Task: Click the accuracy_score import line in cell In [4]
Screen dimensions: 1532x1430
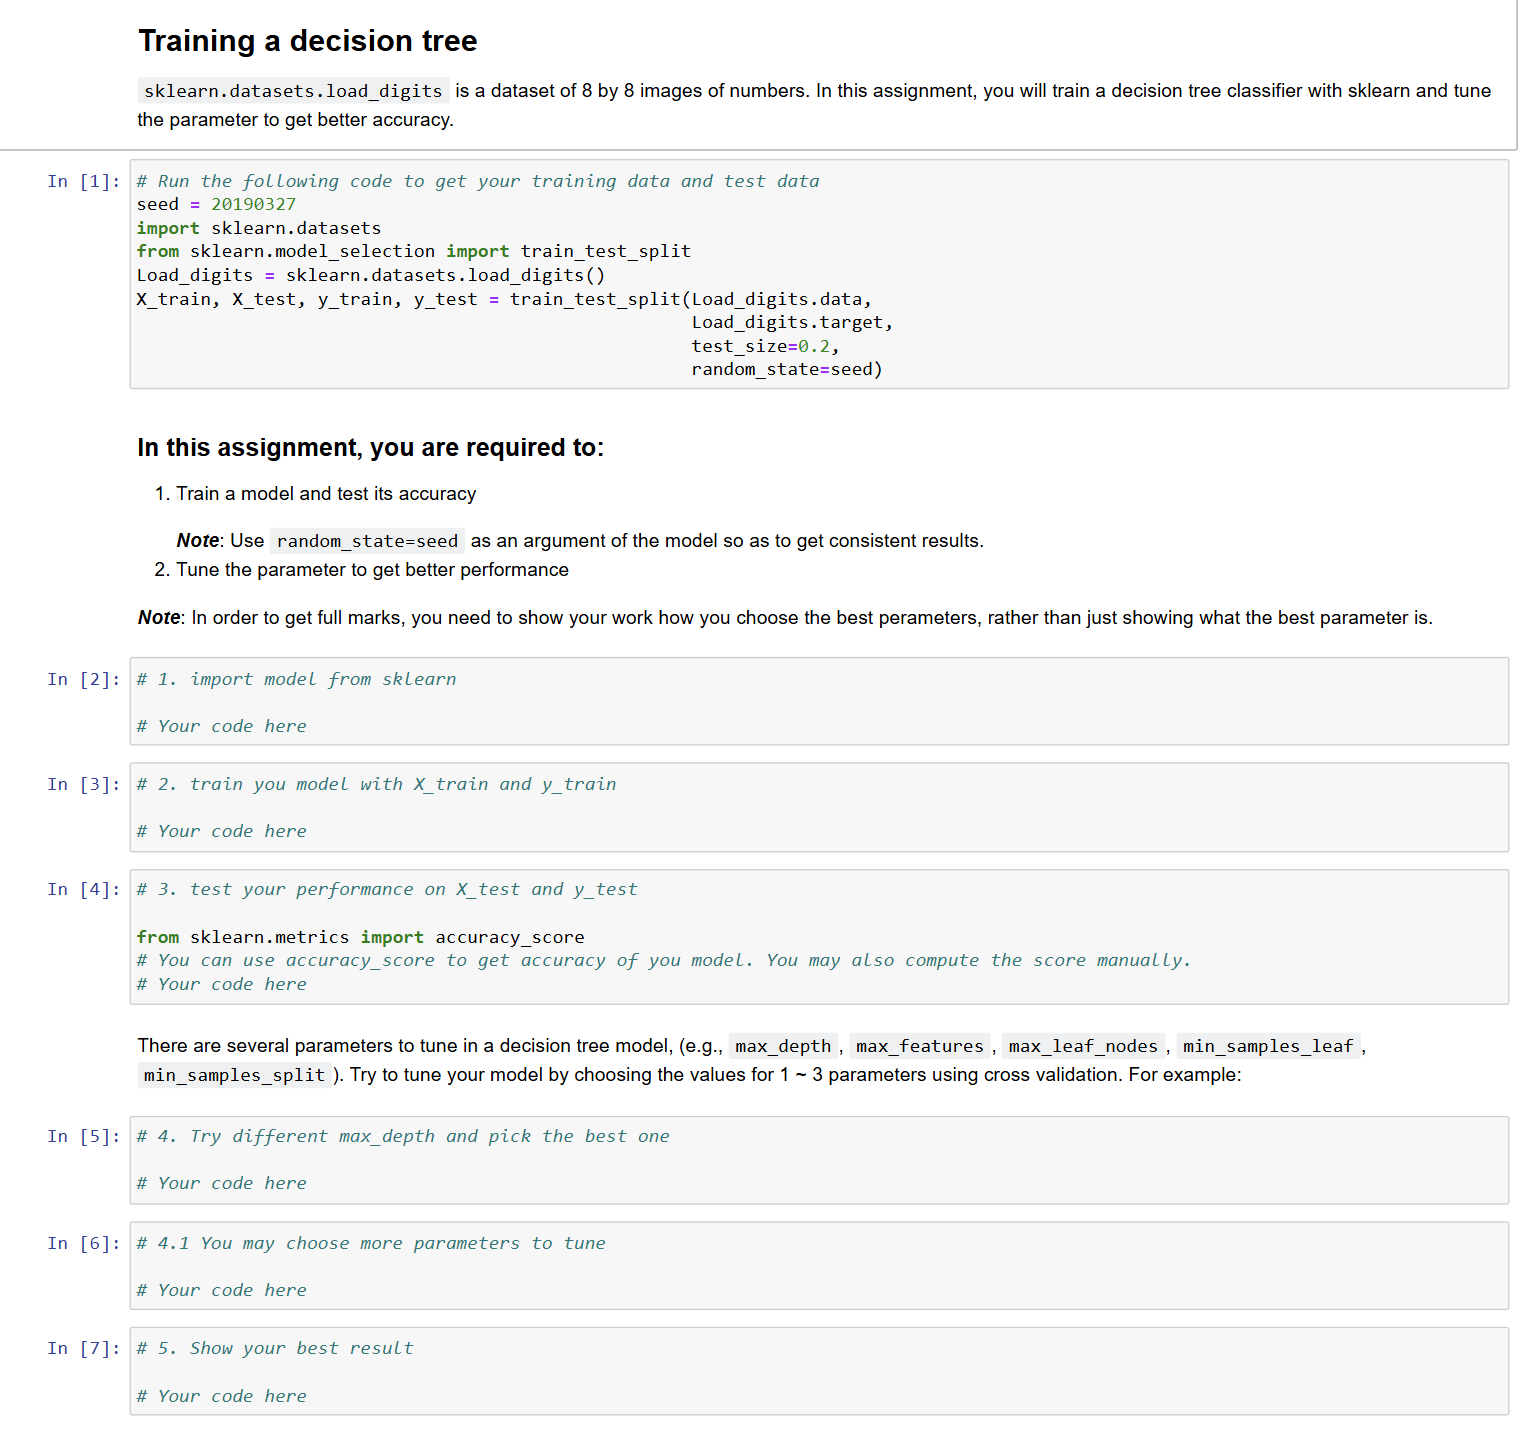Action: pyautogui.click(x=360, y=937)
